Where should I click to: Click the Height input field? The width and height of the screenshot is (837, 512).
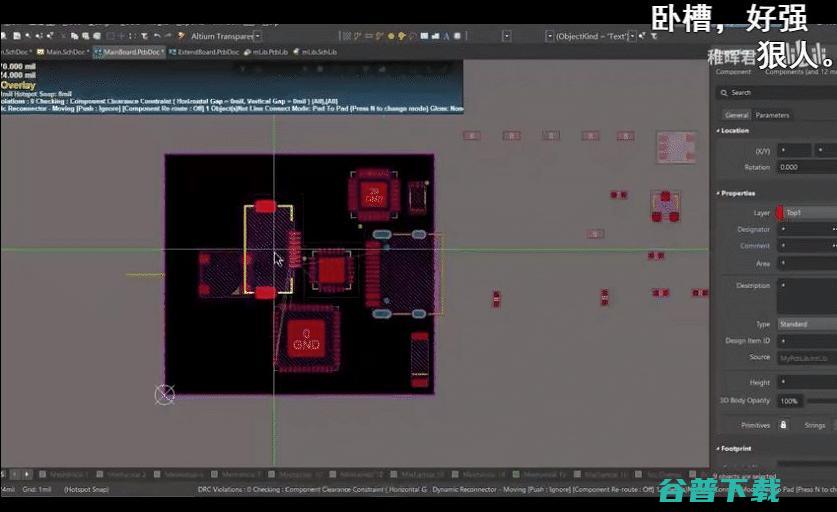pos(807,382)
